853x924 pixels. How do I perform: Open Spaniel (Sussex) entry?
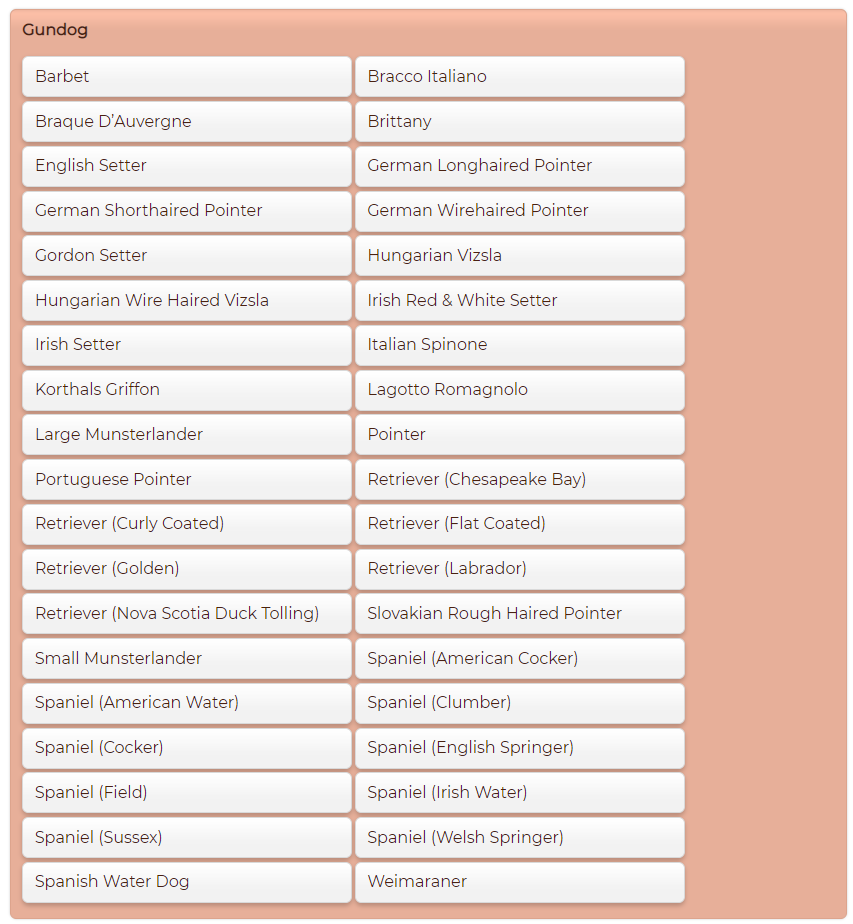pyautogui.click(x=186, y=837)
